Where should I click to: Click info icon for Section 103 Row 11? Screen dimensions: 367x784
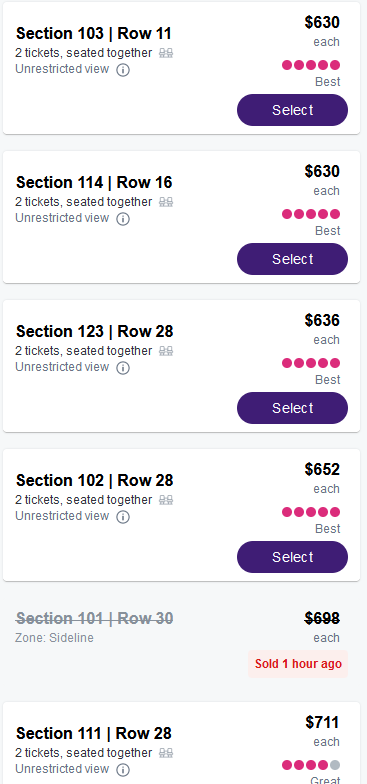click(x=123, y=70)
